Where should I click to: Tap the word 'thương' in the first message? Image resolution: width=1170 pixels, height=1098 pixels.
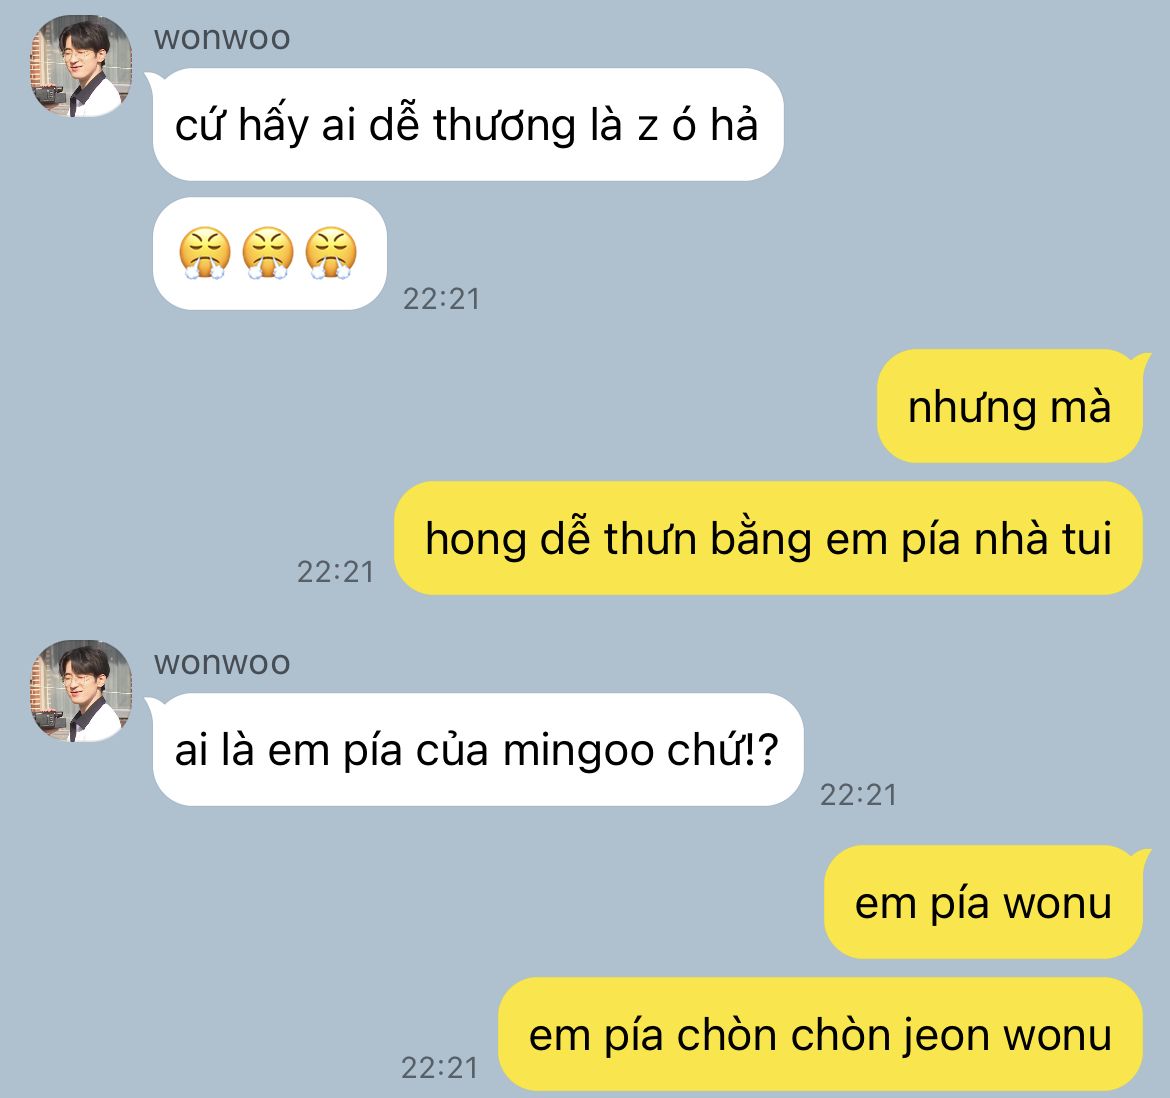click(x=504, y=125)
